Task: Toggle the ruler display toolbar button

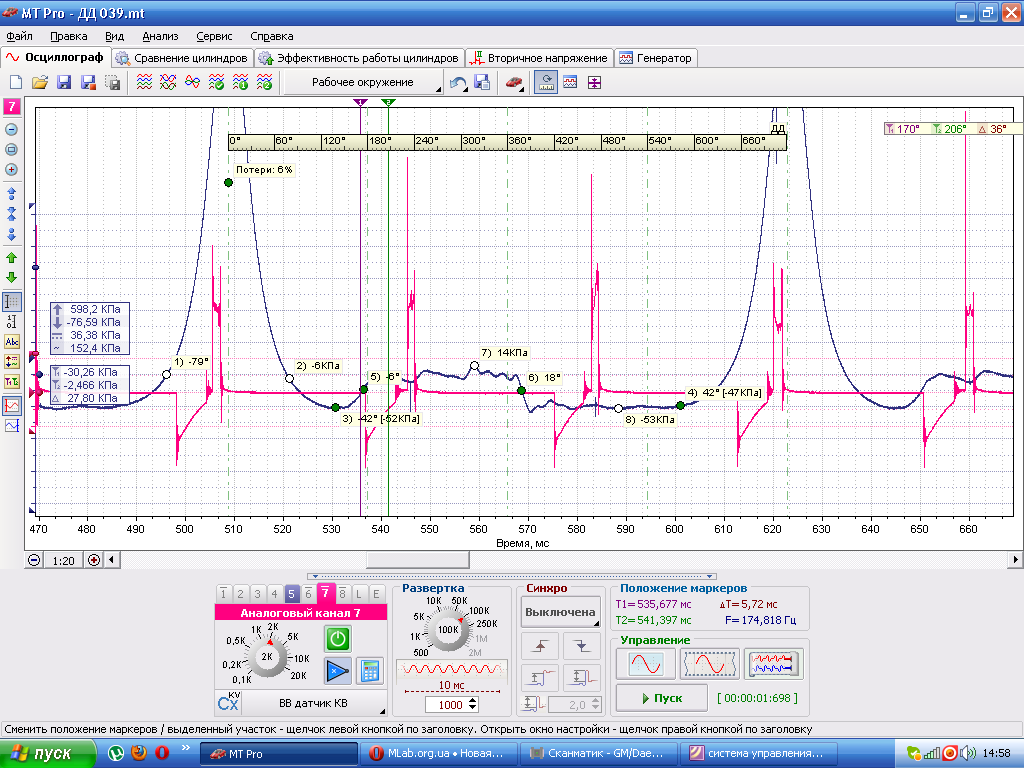Action: (546, 82)
